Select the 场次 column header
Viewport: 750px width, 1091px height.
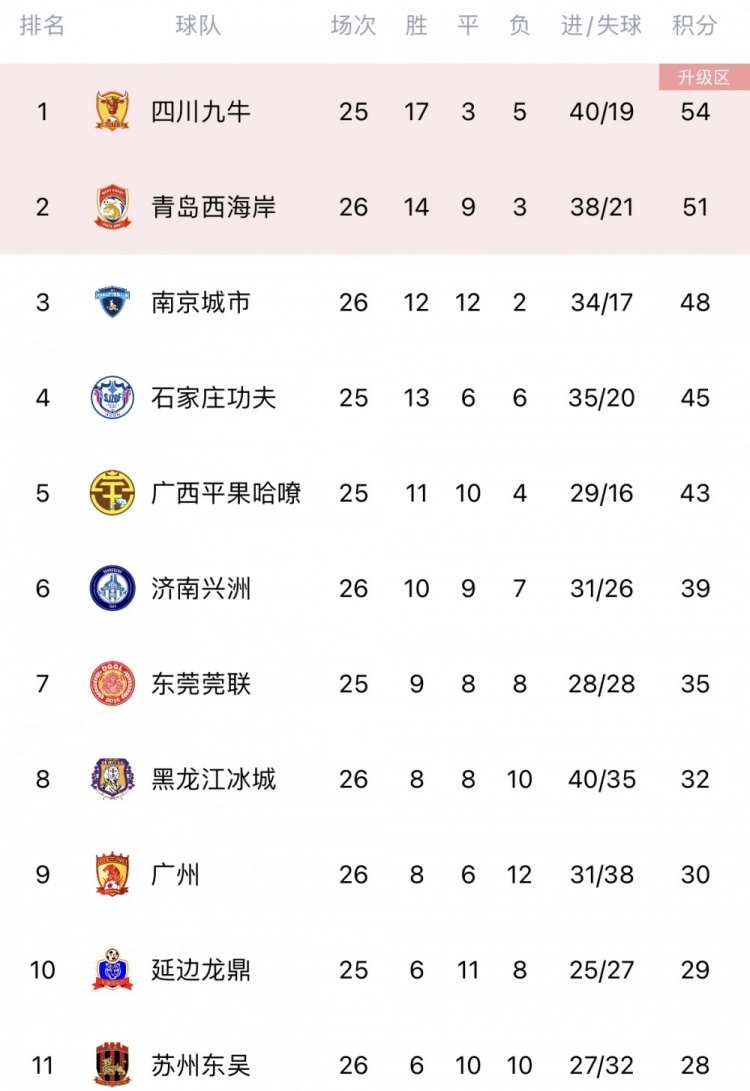[353, 26]
